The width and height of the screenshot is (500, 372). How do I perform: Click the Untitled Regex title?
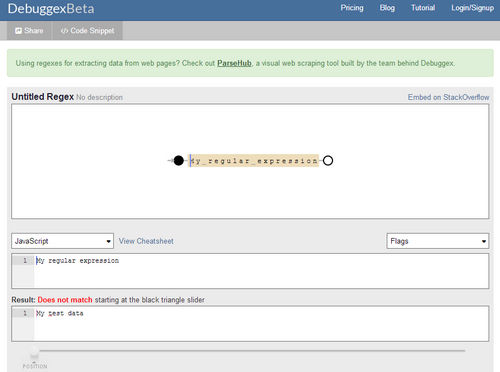43,97
